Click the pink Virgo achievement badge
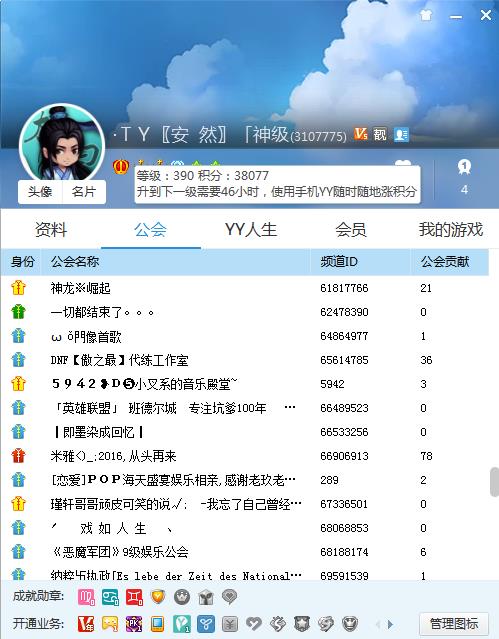This screenshot has height=639, width=499. 86,597
